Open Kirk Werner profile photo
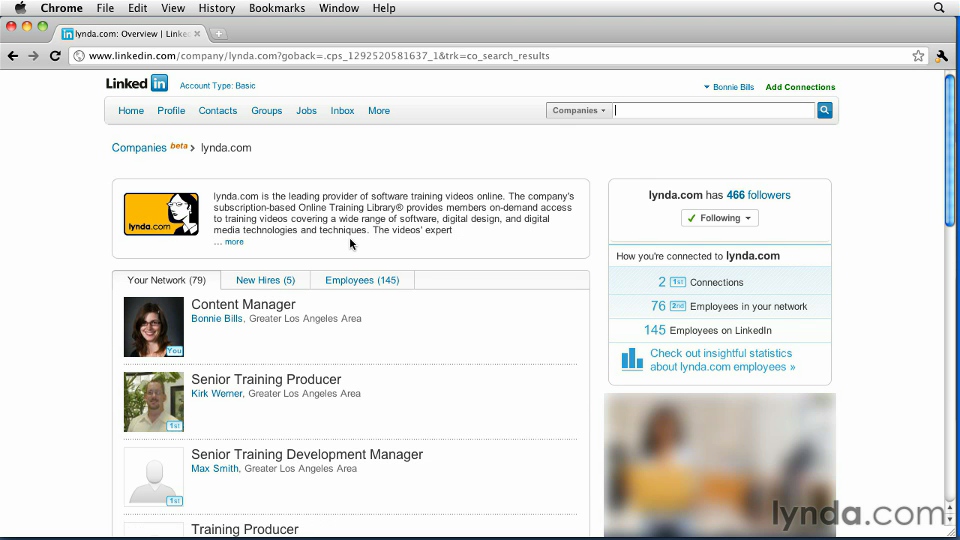The width and height of the screenshot is (960, 540). (x=154, y=402)
